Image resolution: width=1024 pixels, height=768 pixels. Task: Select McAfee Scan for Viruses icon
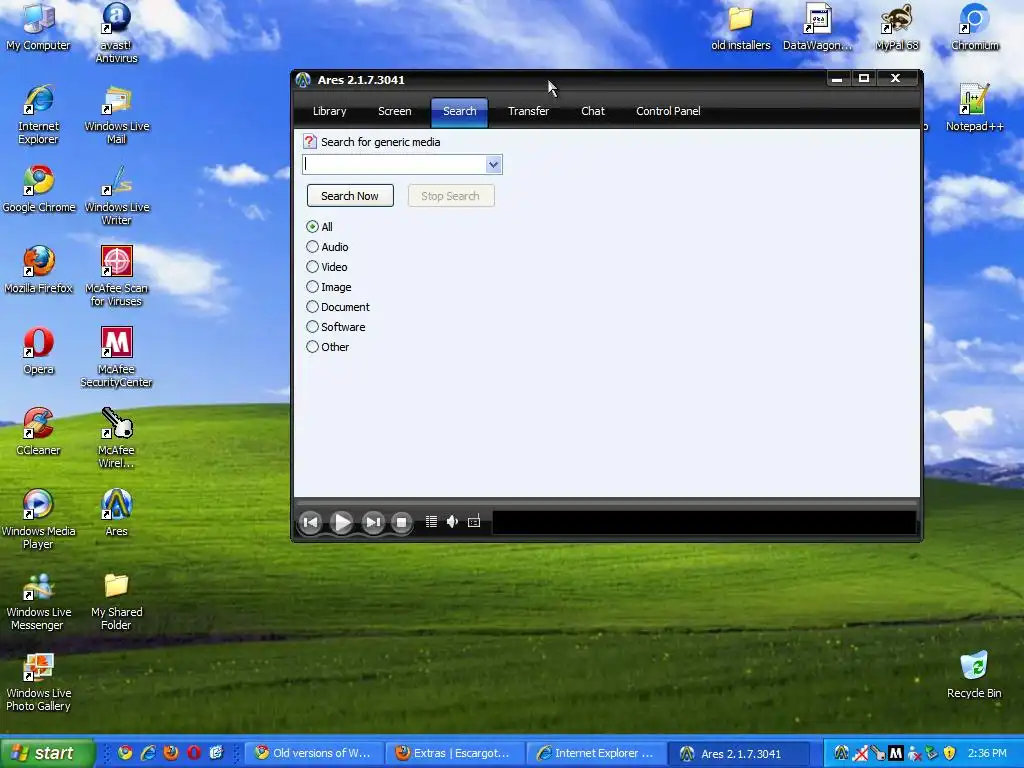[116, 276]
